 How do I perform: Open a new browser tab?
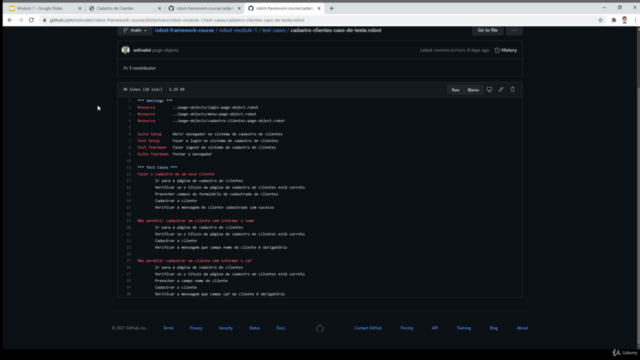pos(331,8)
